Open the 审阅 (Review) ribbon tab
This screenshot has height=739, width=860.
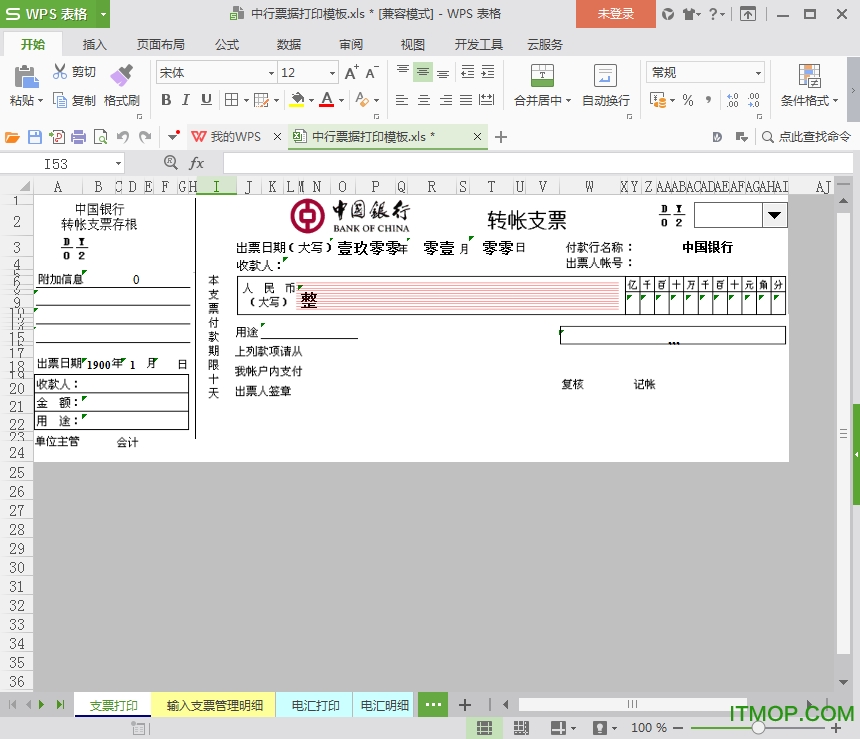coord(350,44)
